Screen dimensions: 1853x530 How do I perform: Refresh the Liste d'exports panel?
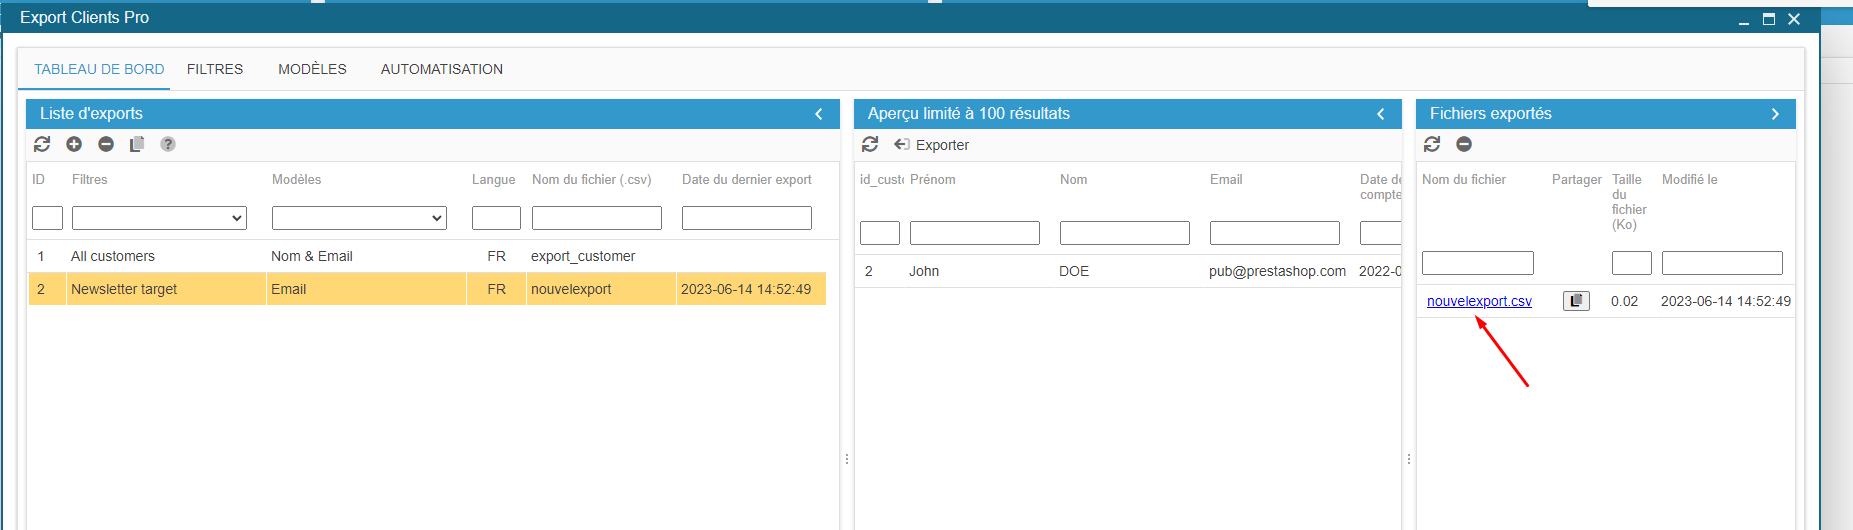pos(42,144)
